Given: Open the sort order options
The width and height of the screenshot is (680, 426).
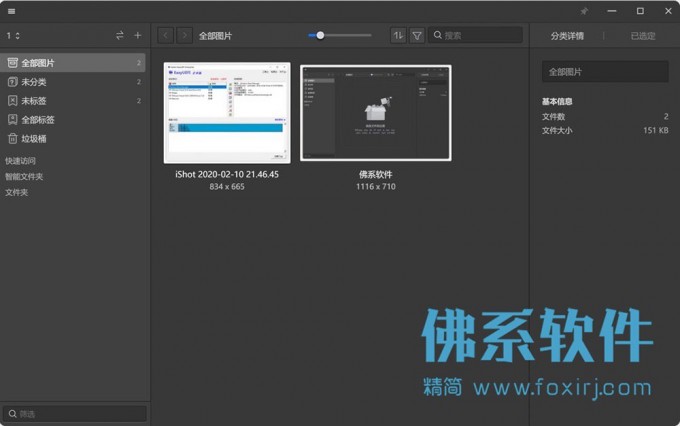Looking at the screenshot, I should point(398,36).
